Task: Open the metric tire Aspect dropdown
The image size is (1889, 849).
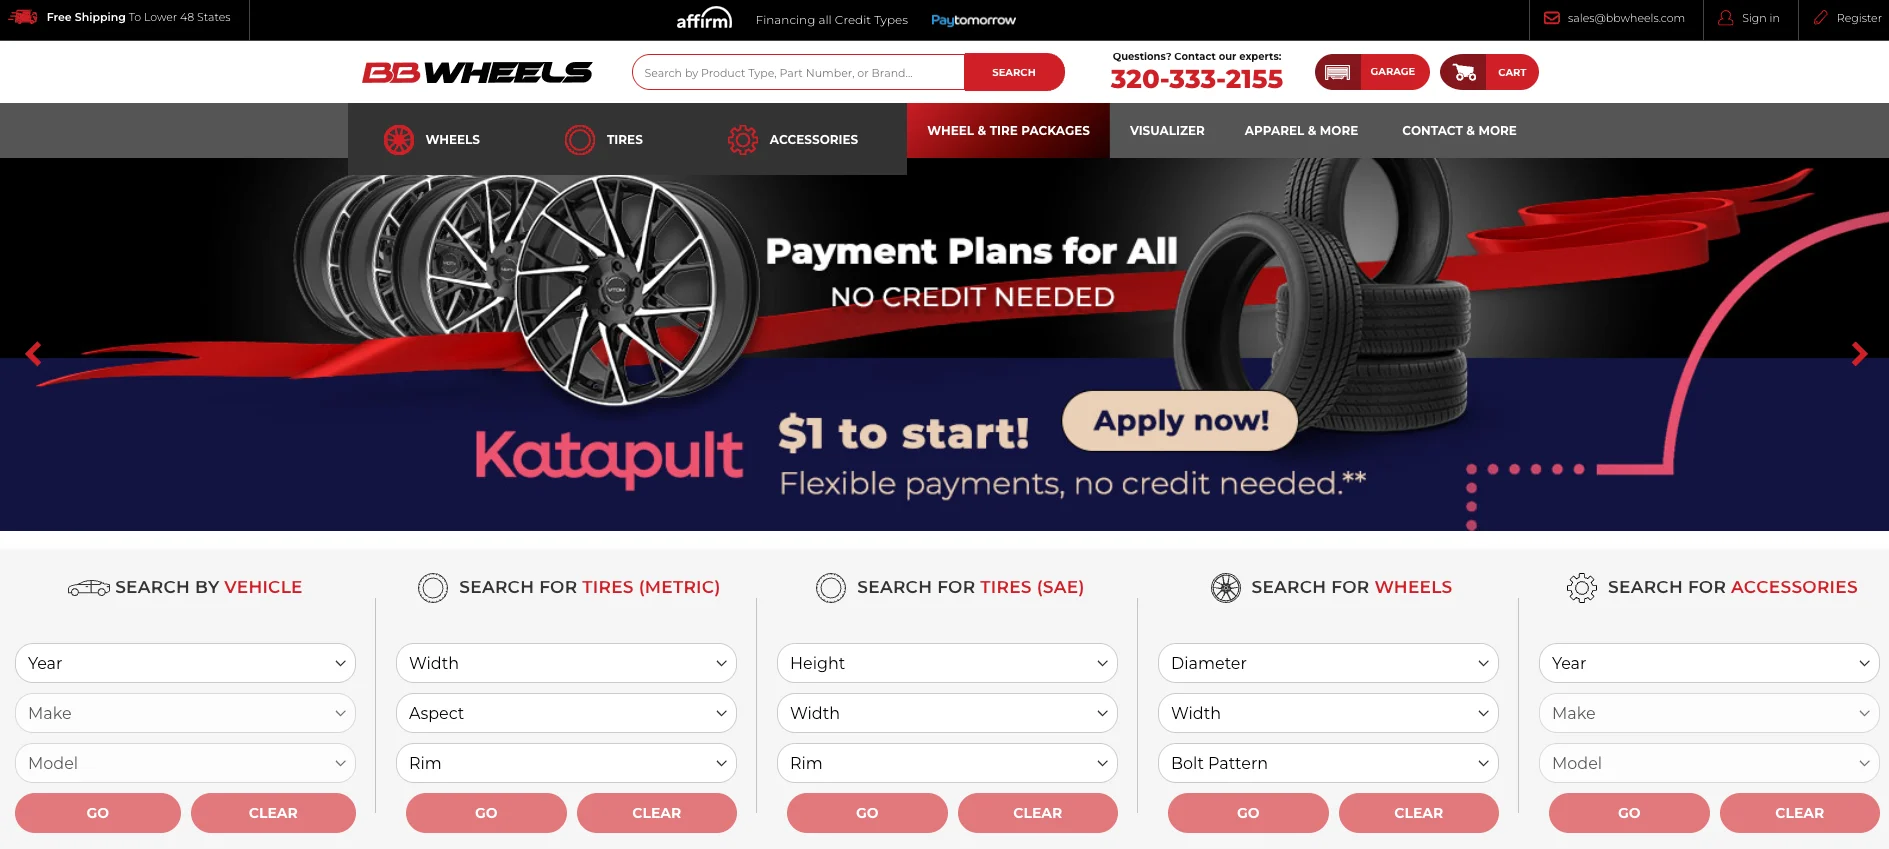Action: click(x=566, y=713)
